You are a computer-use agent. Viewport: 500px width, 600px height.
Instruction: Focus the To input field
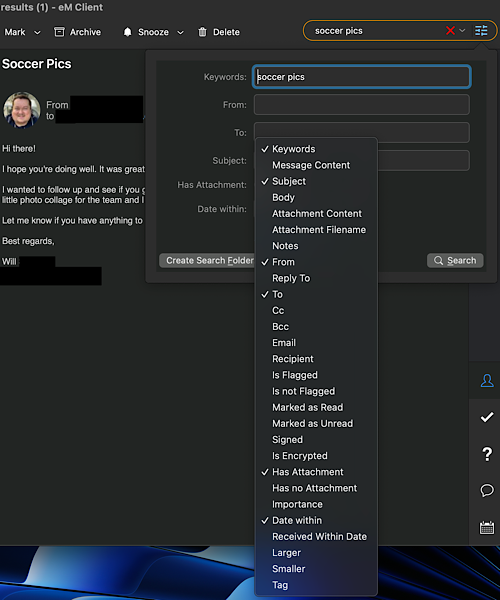pos(362,130)
